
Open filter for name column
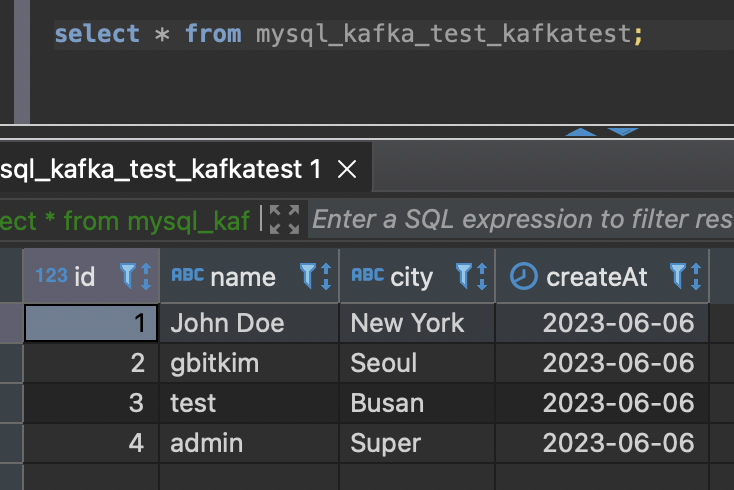coord(308,276)
